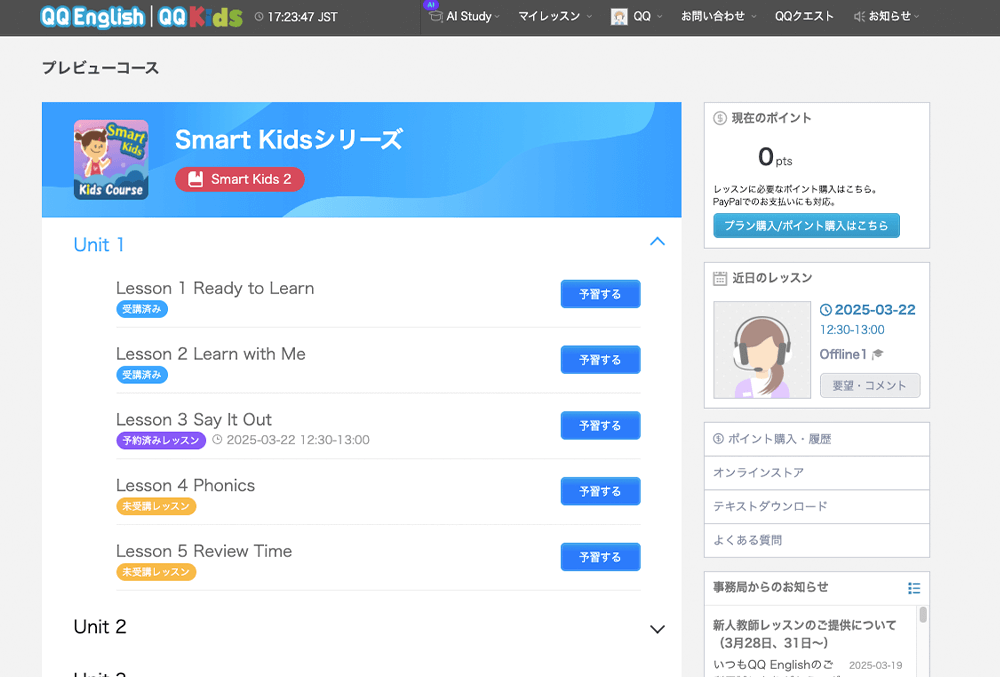Viewport: 1000px width, 677px height.
Task: Click the 2025-03-22 date in 近日のレッスン
Action: pyautogui.click(x=875, y=310)
